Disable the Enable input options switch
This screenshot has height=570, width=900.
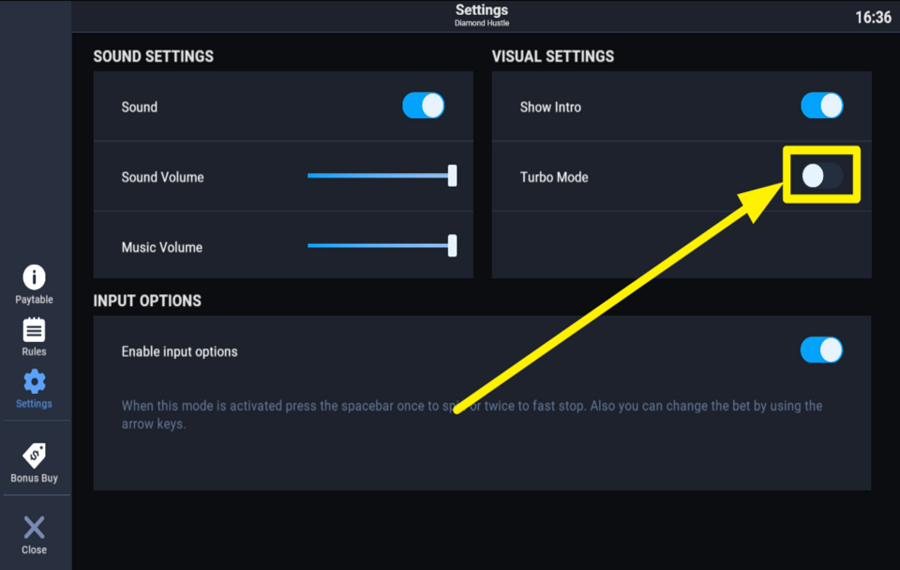pos(821,350)
